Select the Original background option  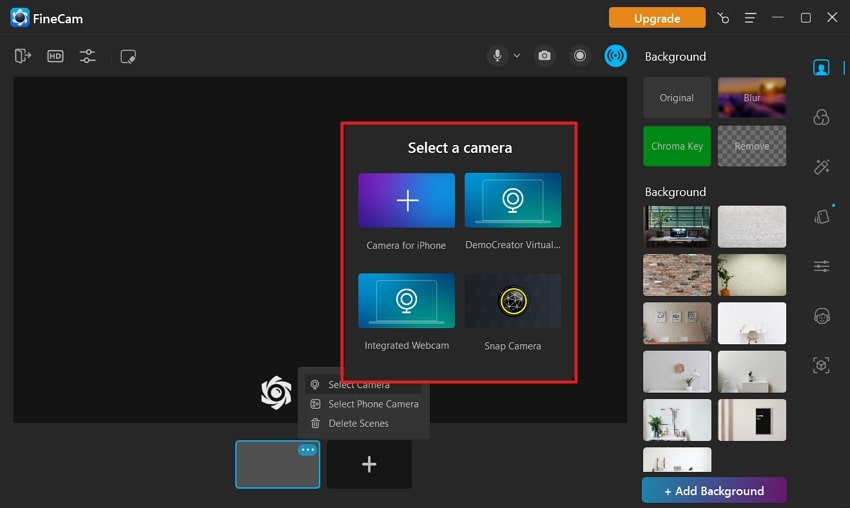click(677, 98)
